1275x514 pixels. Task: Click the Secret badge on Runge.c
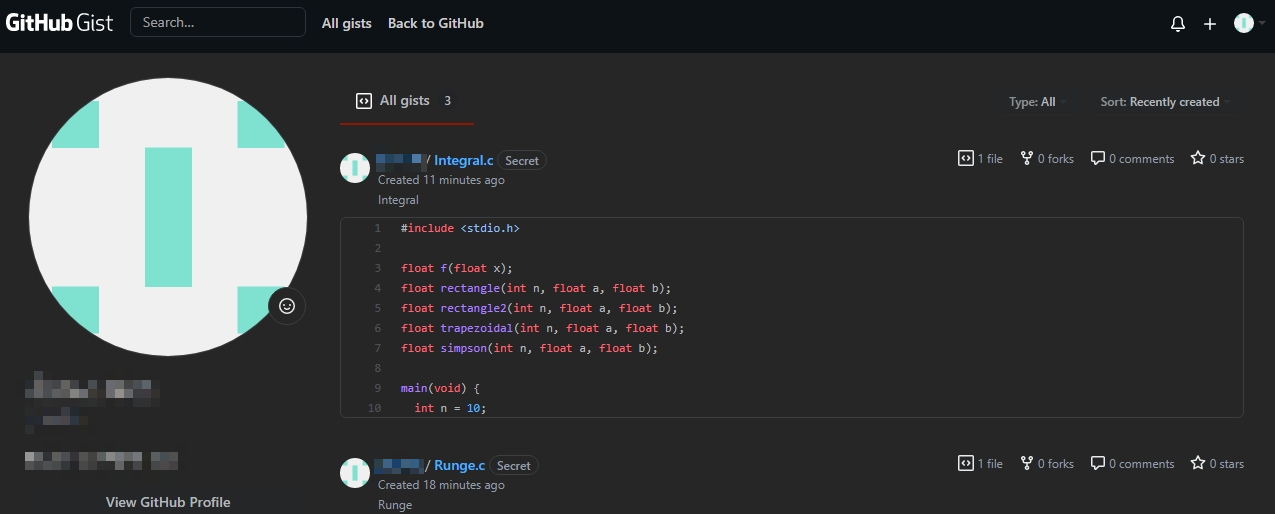tap(514, 466)
